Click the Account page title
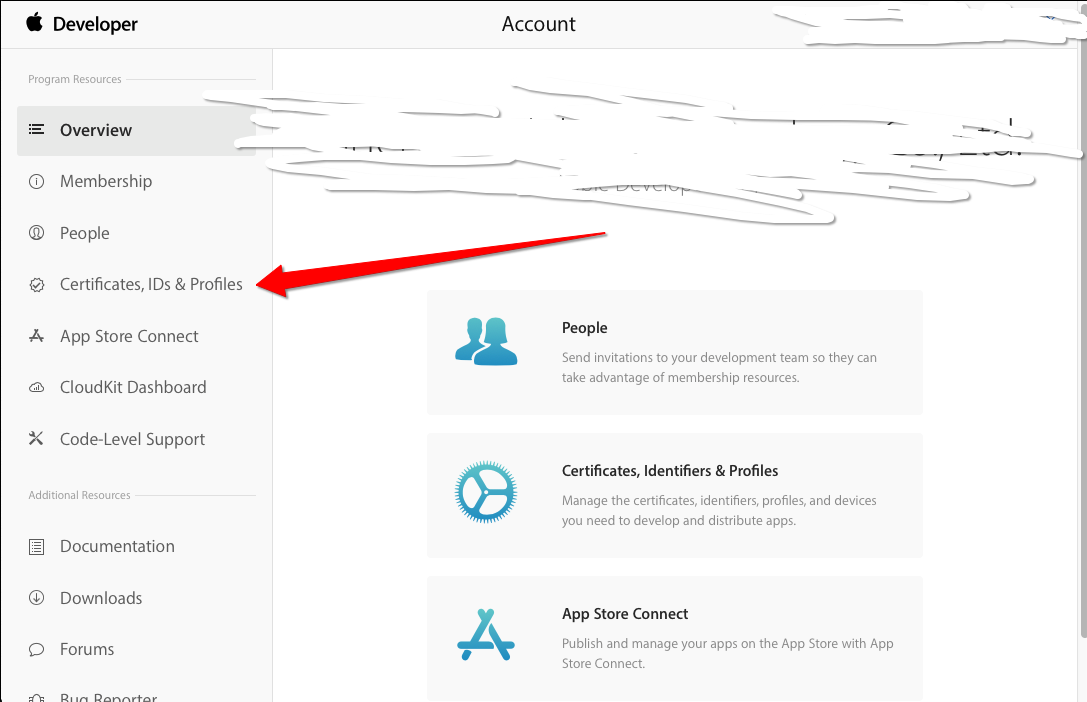 [x=539, y=24]
